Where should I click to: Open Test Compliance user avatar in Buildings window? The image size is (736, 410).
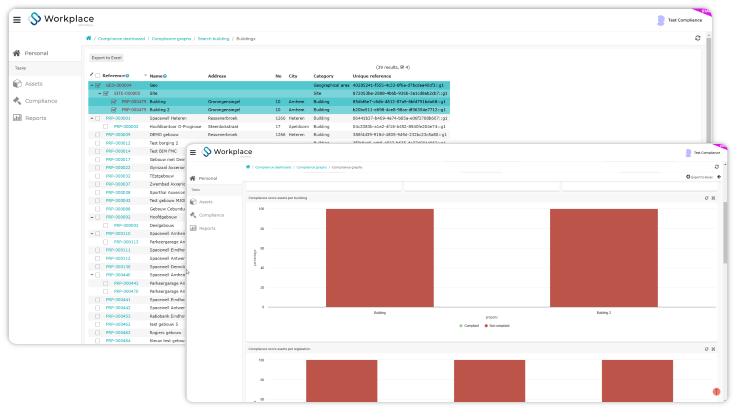pos(660,20)
